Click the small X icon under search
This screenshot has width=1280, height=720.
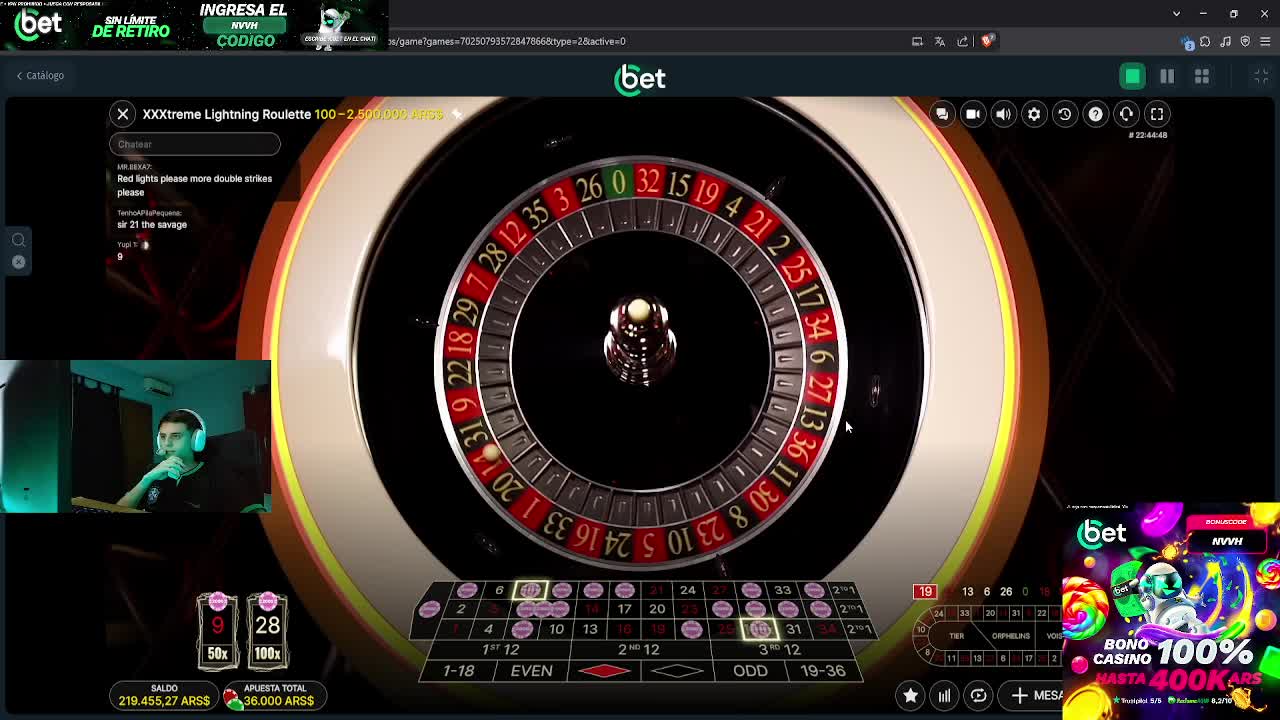[x=18, y=262]
